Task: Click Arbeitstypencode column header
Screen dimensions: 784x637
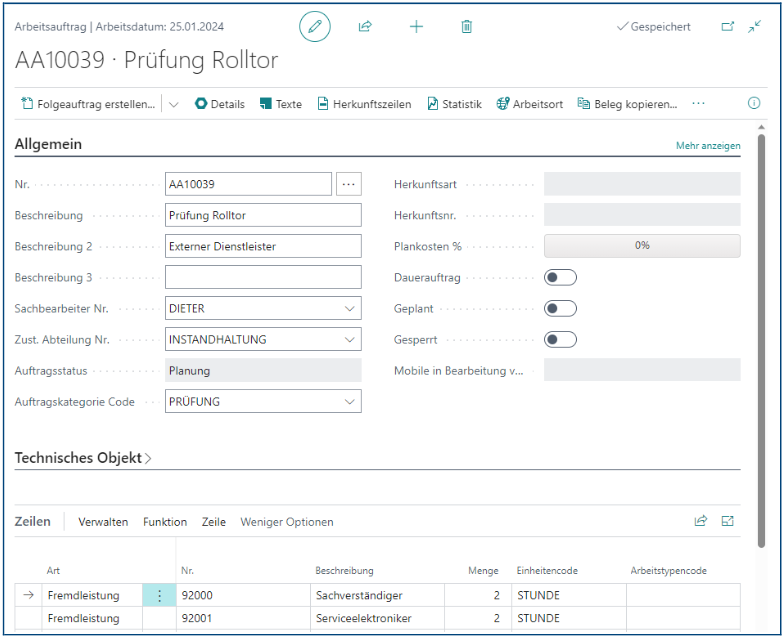Action: click(x=668, y=570)
